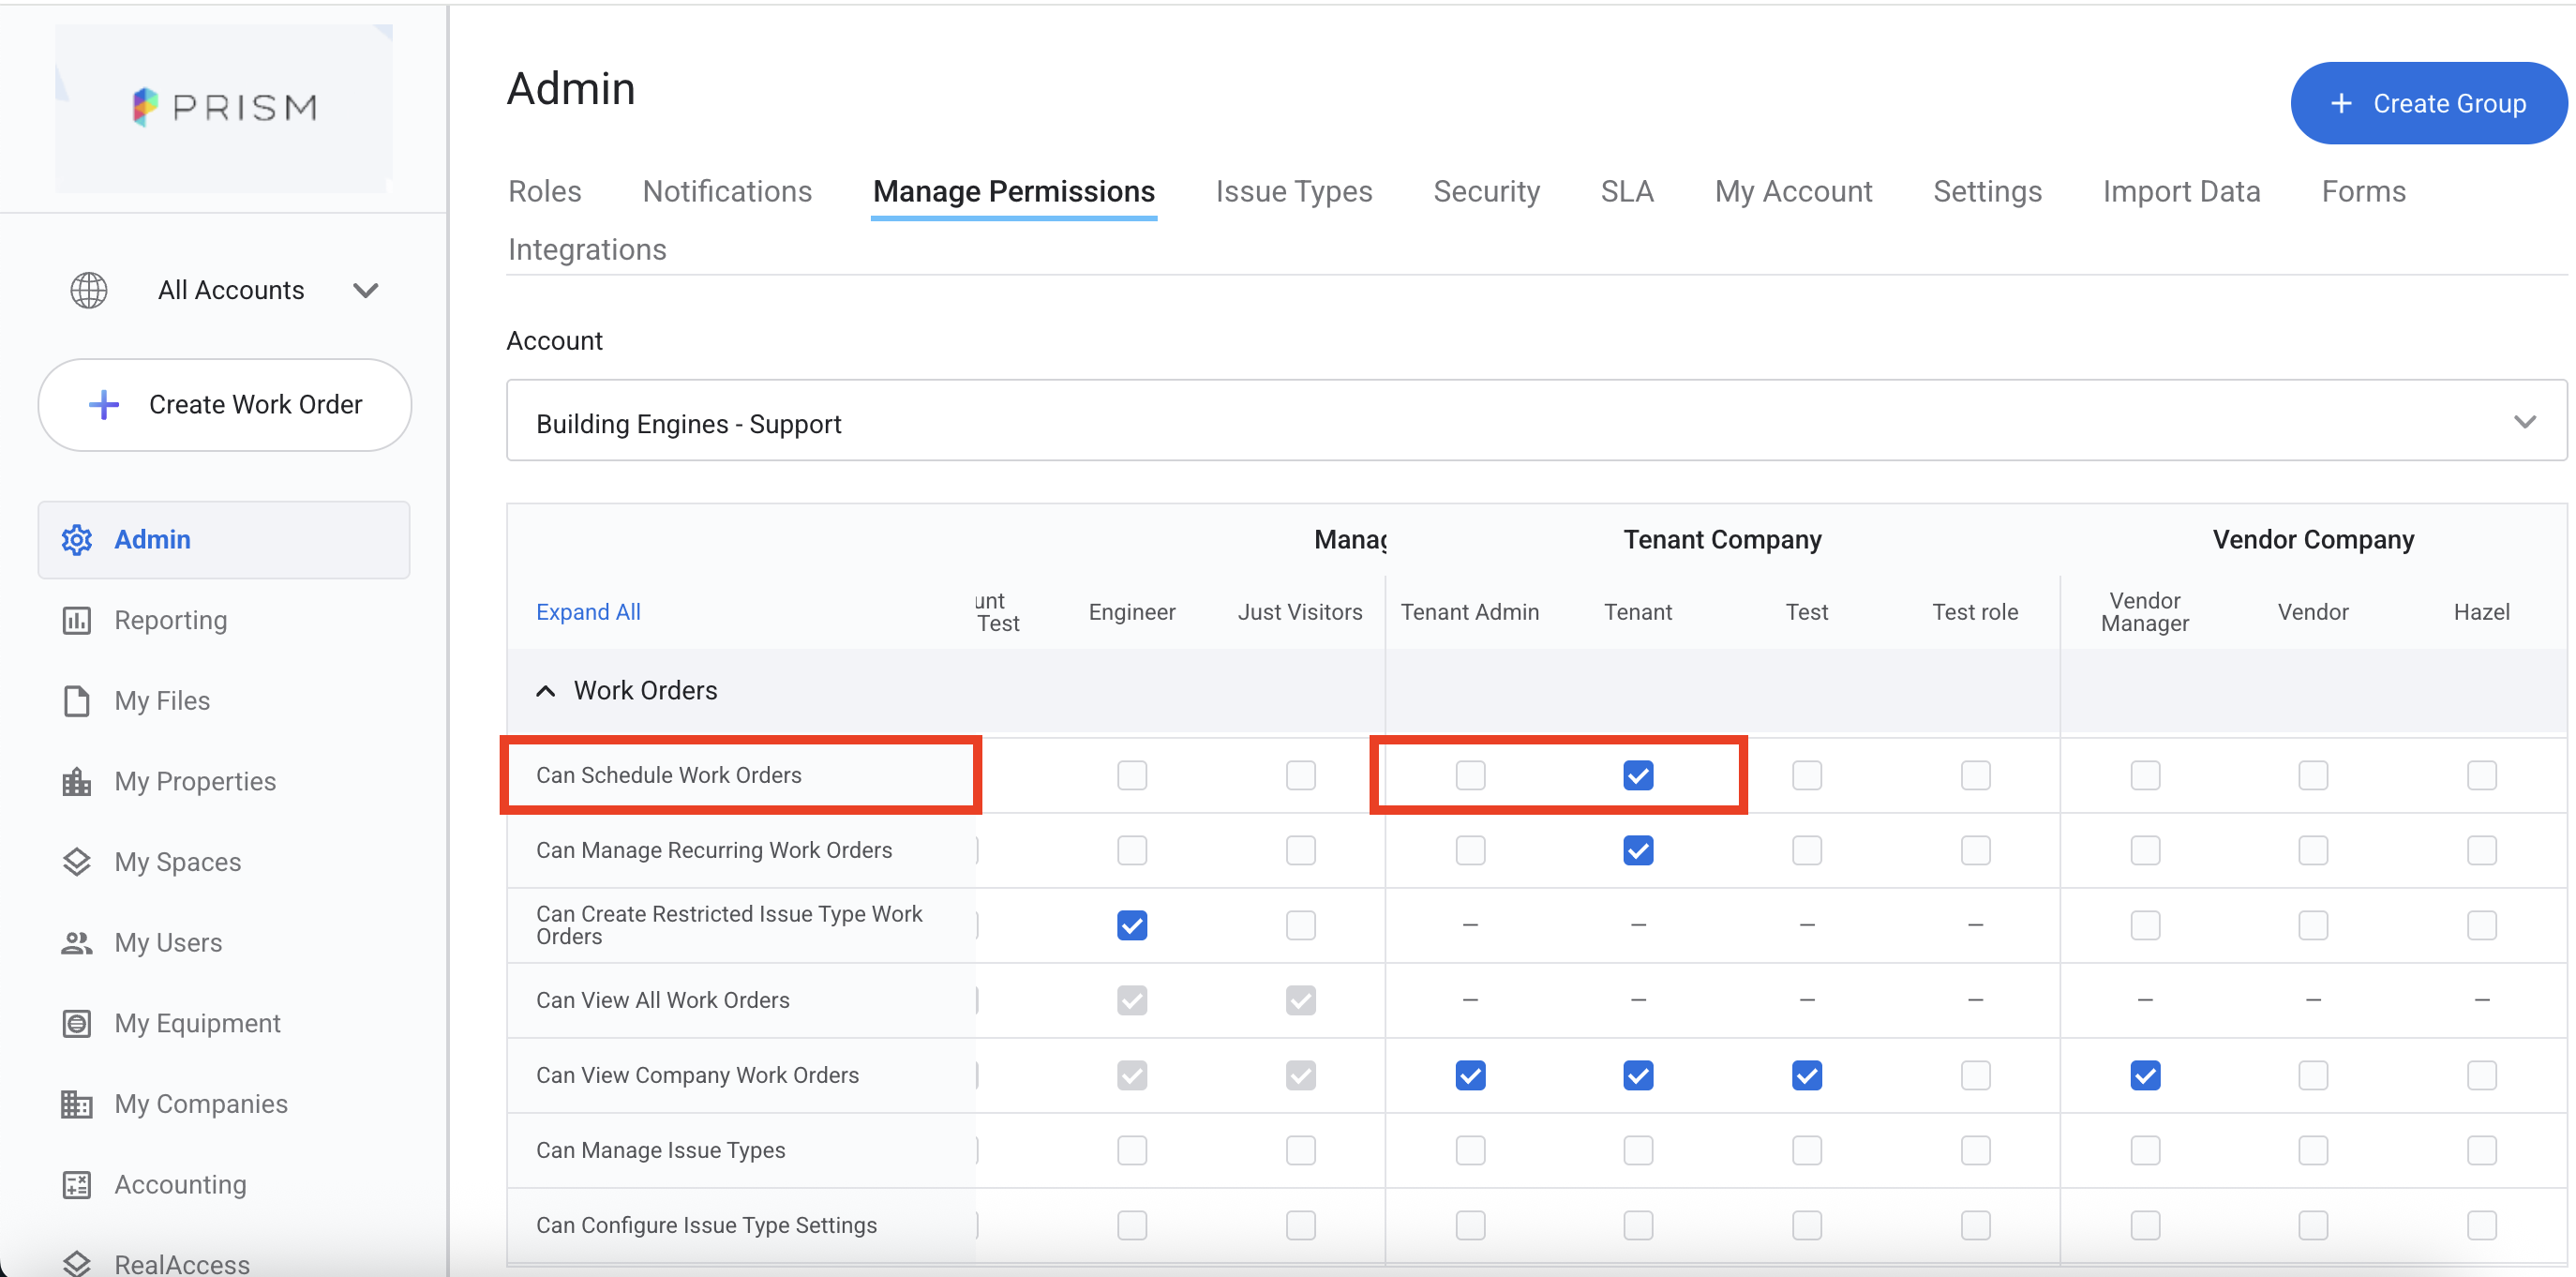Viewport: 2576px width, 1277px height.
Task: Open the Integrations tab
Action: point(587,249)
